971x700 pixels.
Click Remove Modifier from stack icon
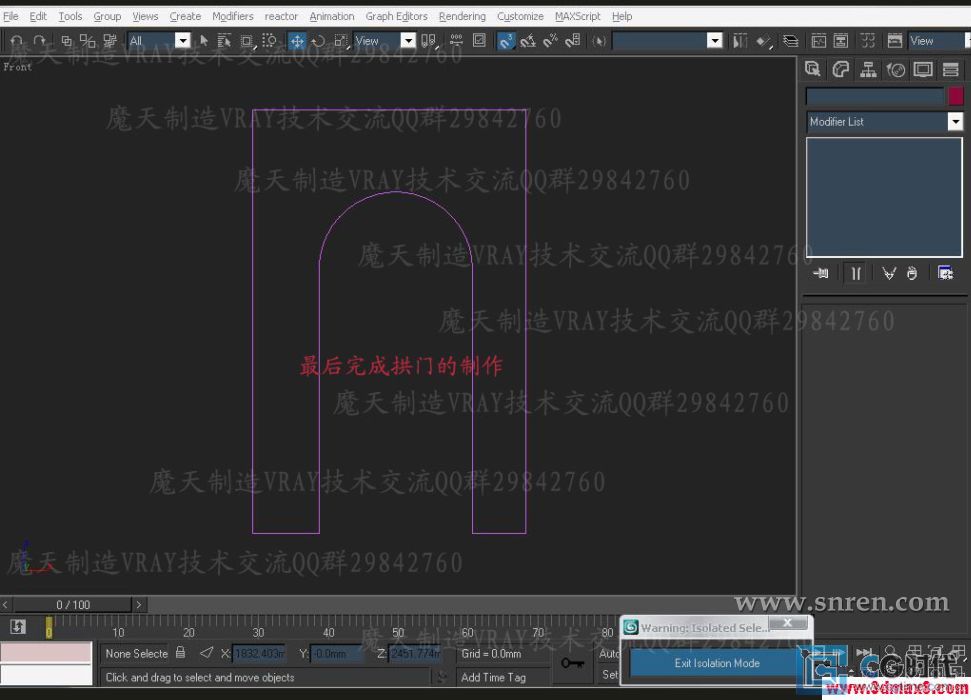912,273
